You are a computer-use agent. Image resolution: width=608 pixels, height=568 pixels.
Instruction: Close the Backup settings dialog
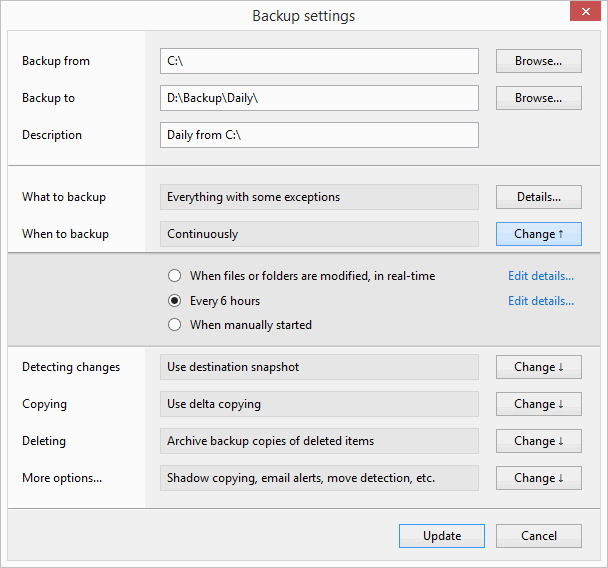(583, 14)
